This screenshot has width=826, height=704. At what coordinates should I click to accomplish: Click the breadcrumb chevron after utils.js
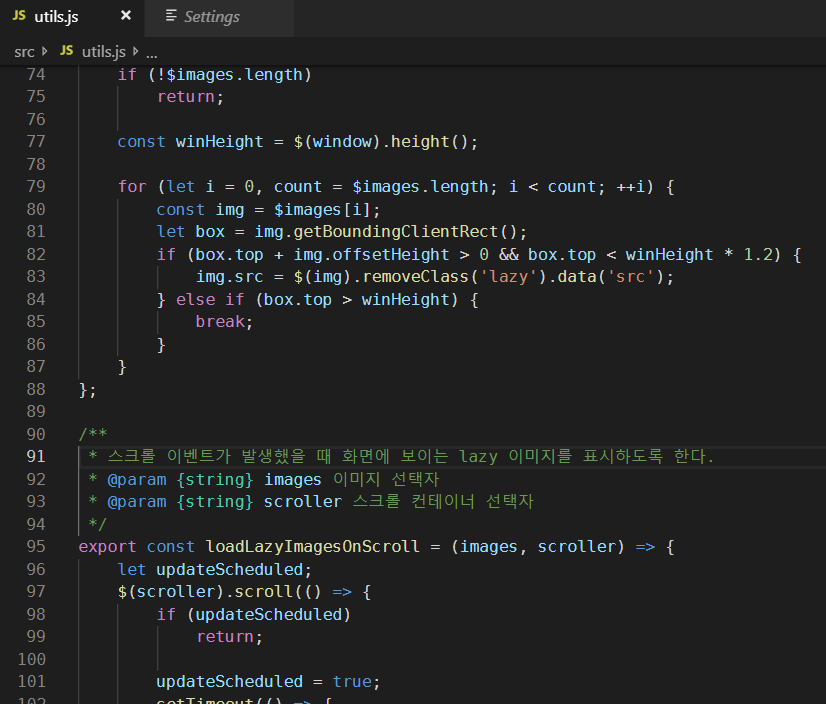[135, 51]
